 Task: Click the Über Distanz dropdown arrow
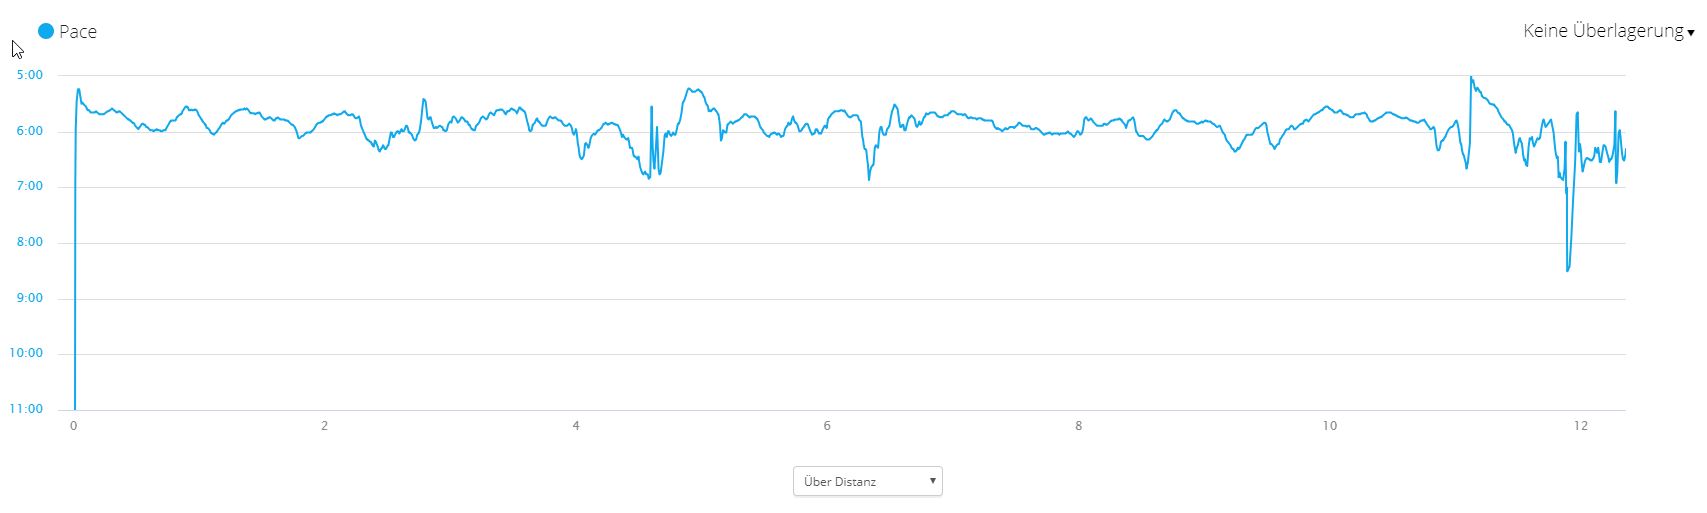932,481
